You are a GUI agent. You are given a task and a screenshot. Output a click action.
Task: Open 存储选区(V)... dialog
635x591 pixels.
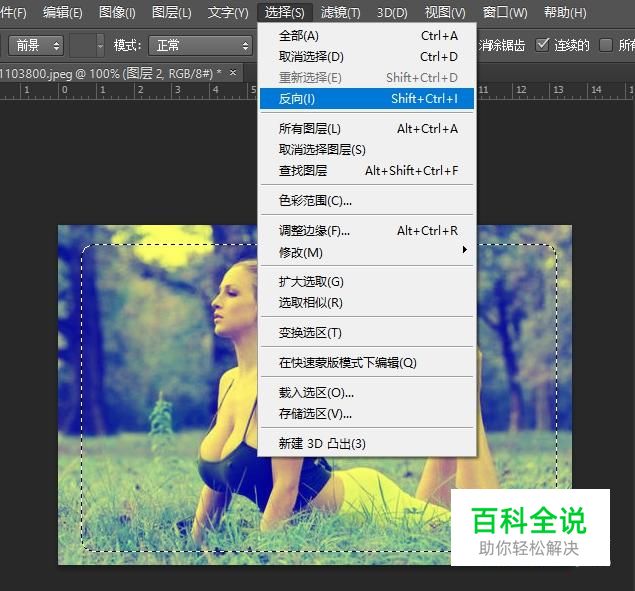[367, 414]
